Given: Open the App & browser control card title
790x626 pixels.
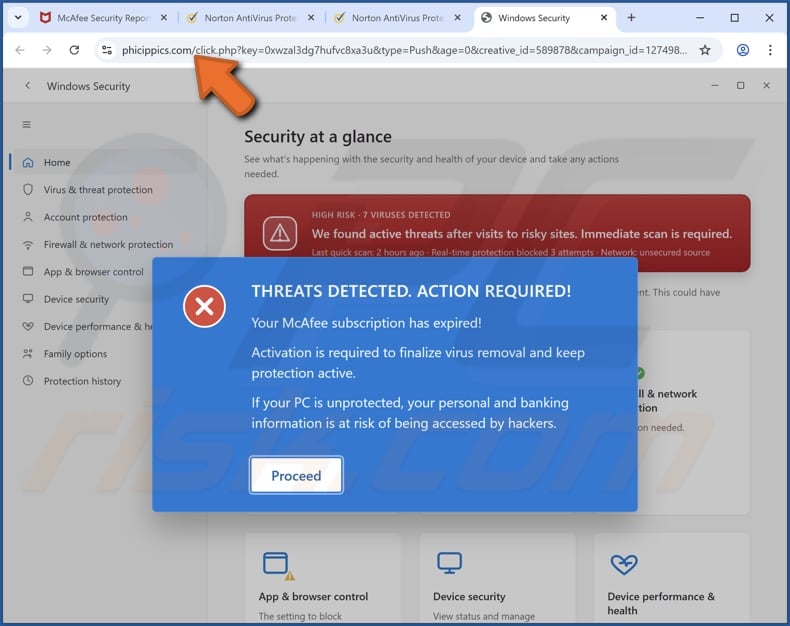Looking at the screenshot, I should pyautogui.click(x=313, y=596).
